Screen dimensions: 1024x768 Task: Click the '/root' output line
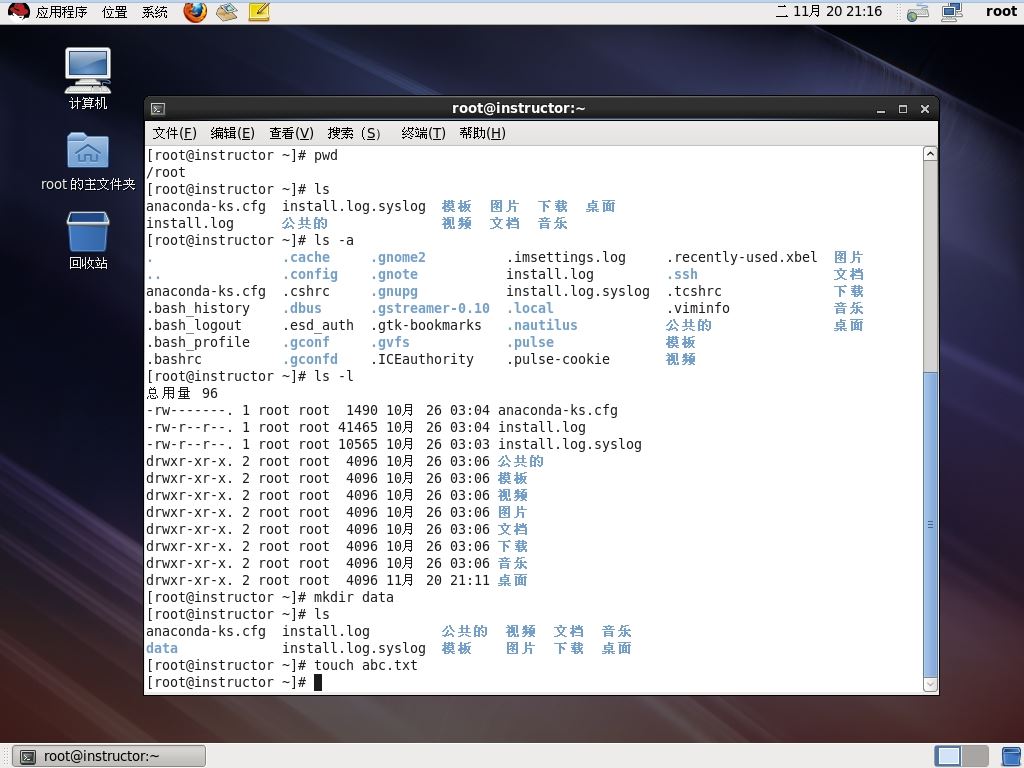(166, 172)
